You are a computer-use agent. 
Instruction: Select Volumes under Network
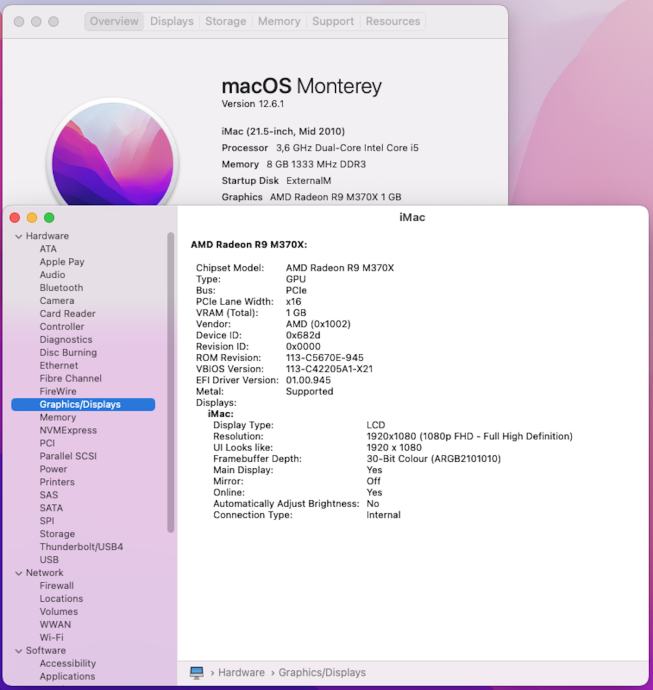coord(59,612)
